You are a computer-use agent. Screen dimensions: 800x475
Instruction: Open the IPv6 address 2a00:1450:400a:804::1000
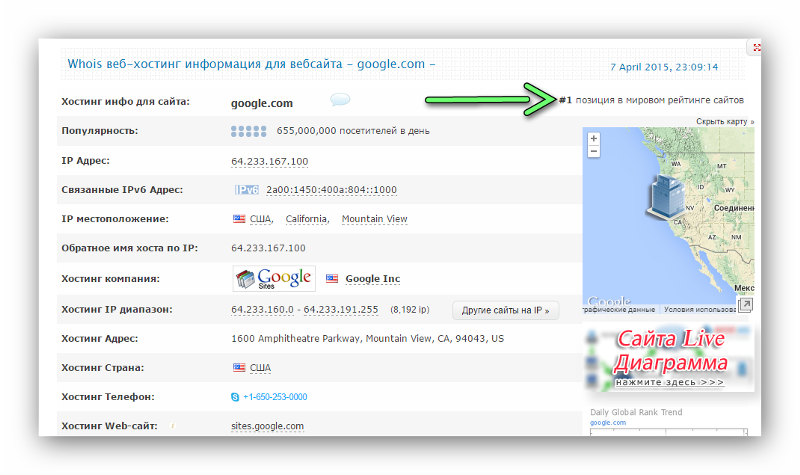(331, 190)
